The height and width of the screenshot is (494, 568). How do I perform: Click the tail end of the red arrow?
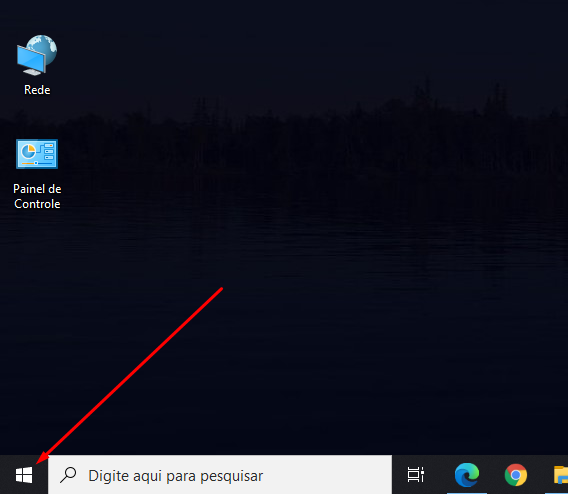click(222, 289)
